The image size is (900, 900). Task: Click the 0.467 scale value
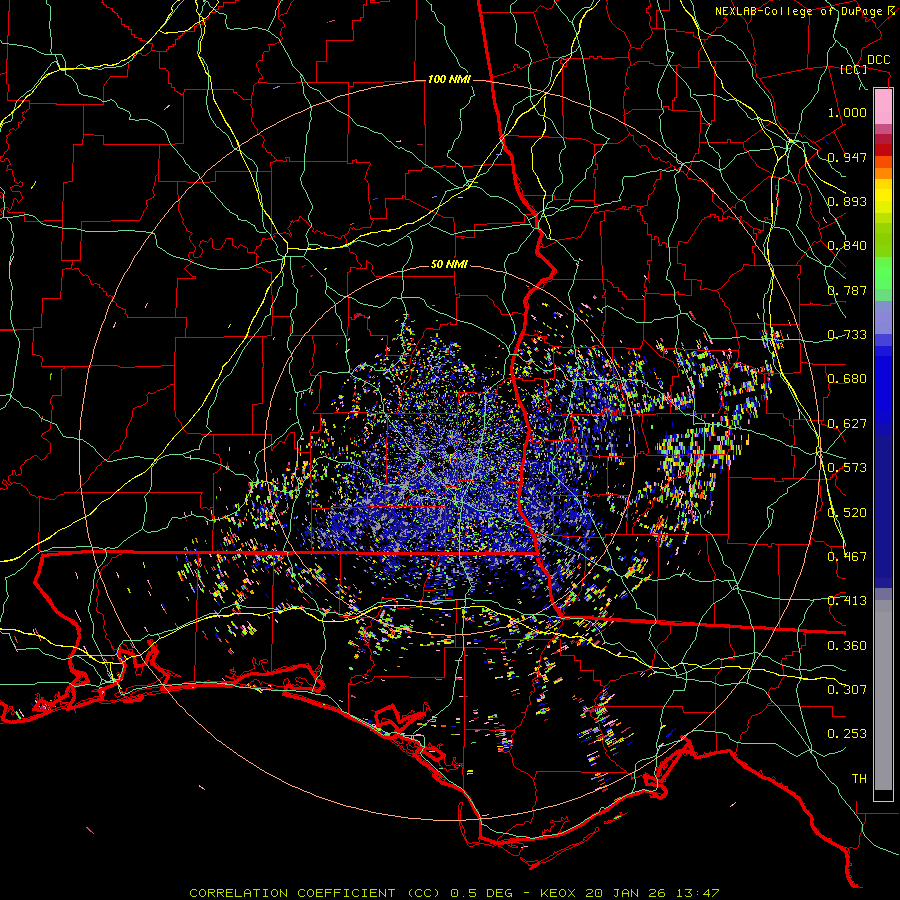coord(847,557)
